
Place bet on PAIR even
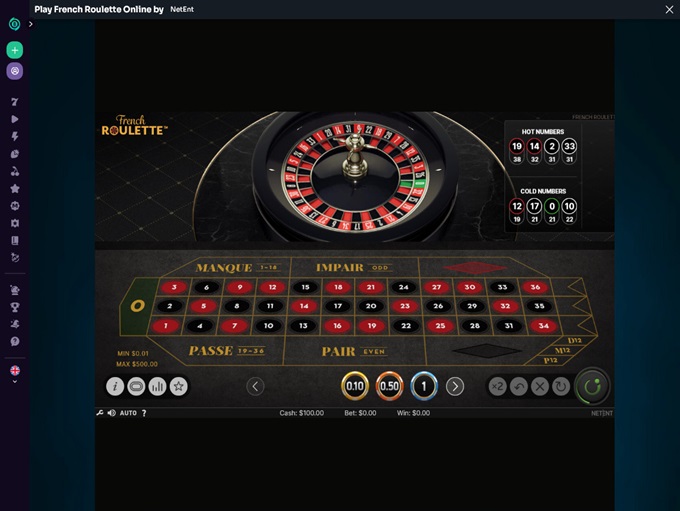354,351
